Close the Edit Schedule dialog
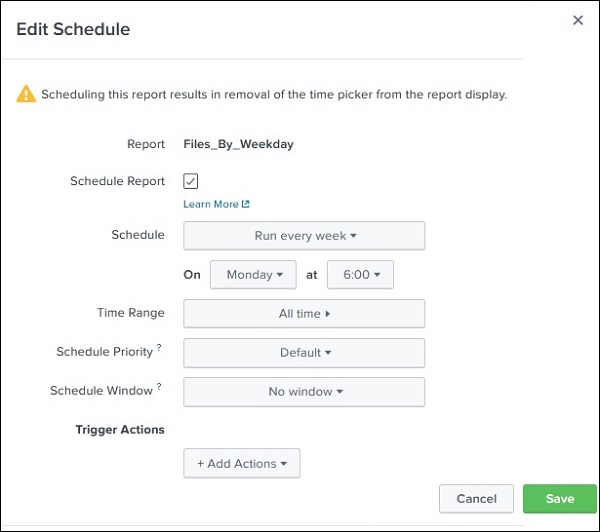 [x=578, y=20]
